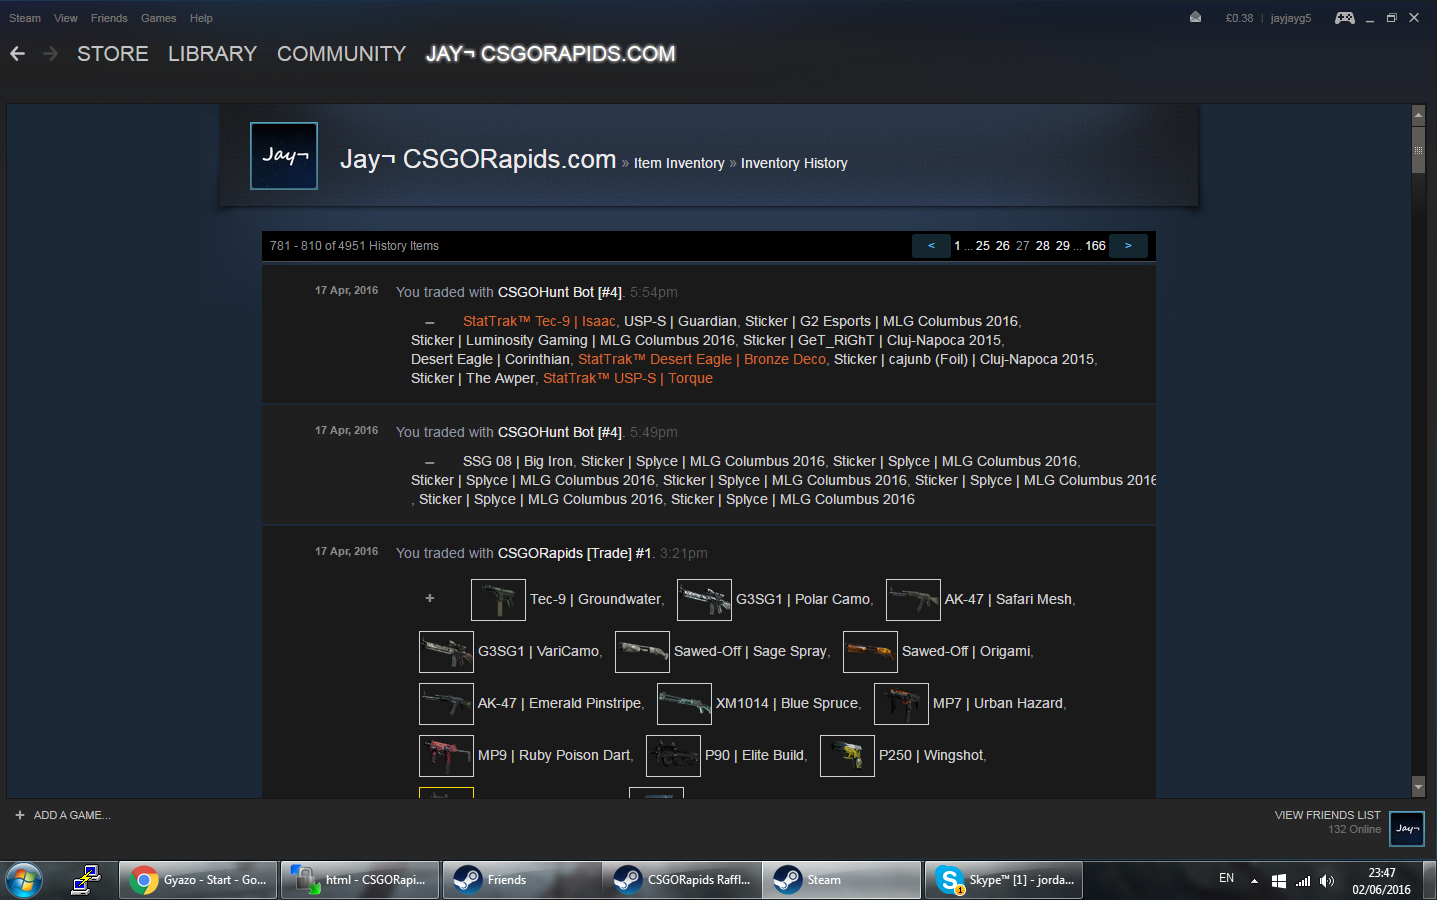The height and width of the screenshot is (900, 1437).
Task: Open Sawed-Off Origami item thumbnail
Action: 870,652
